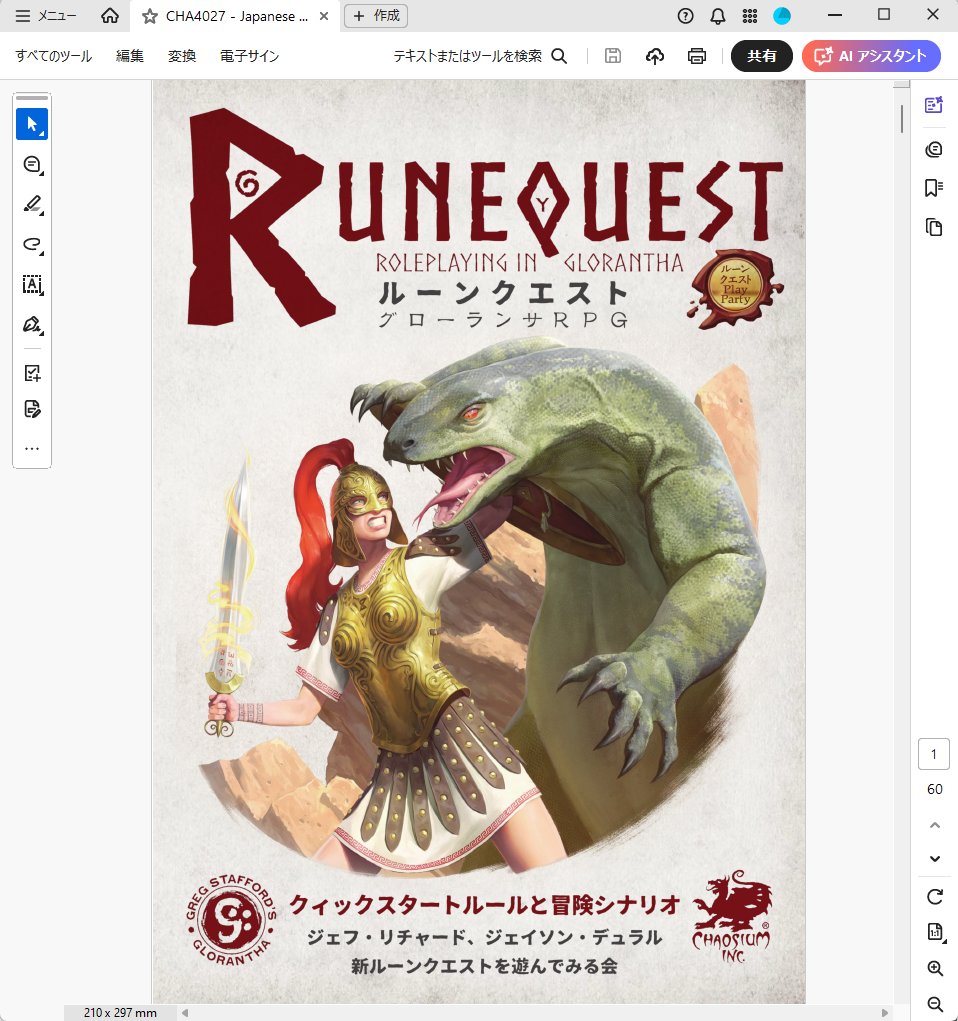This screenshot has width=958, height=1021.
Task: Choose the selection arrow tool
Action: [x=32, y=124]
